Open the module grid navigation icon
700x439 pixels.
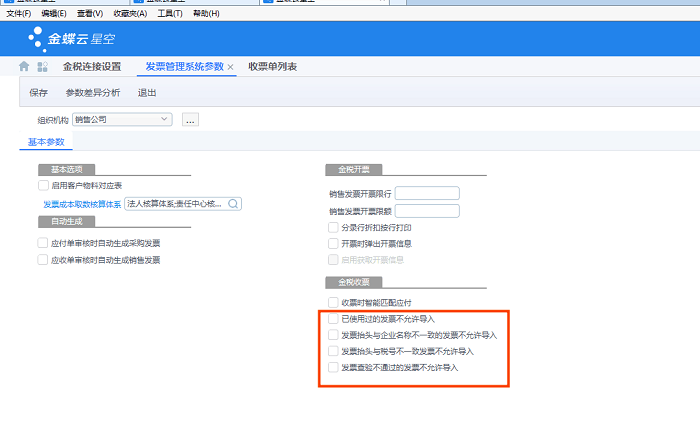(x=42, y=67)
